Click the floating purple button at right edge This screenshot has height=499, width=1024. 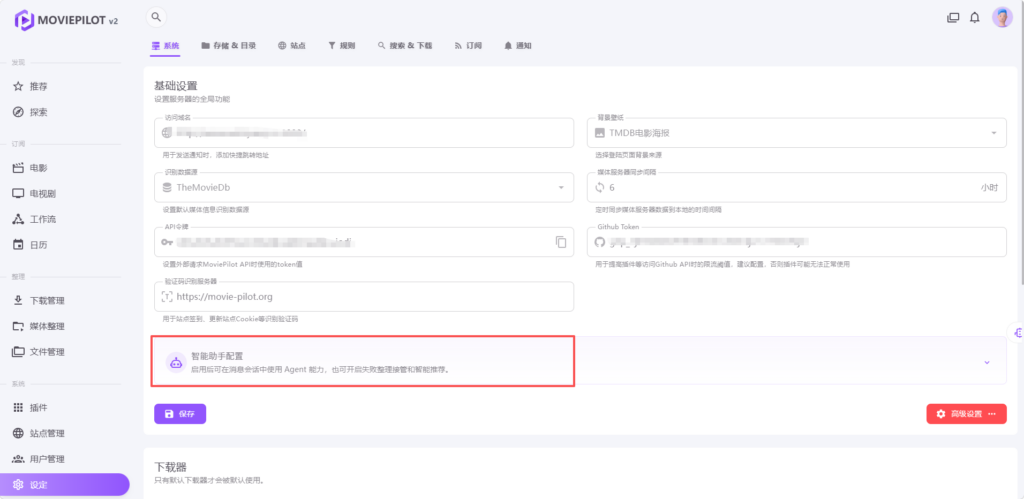coord(1017,332)
